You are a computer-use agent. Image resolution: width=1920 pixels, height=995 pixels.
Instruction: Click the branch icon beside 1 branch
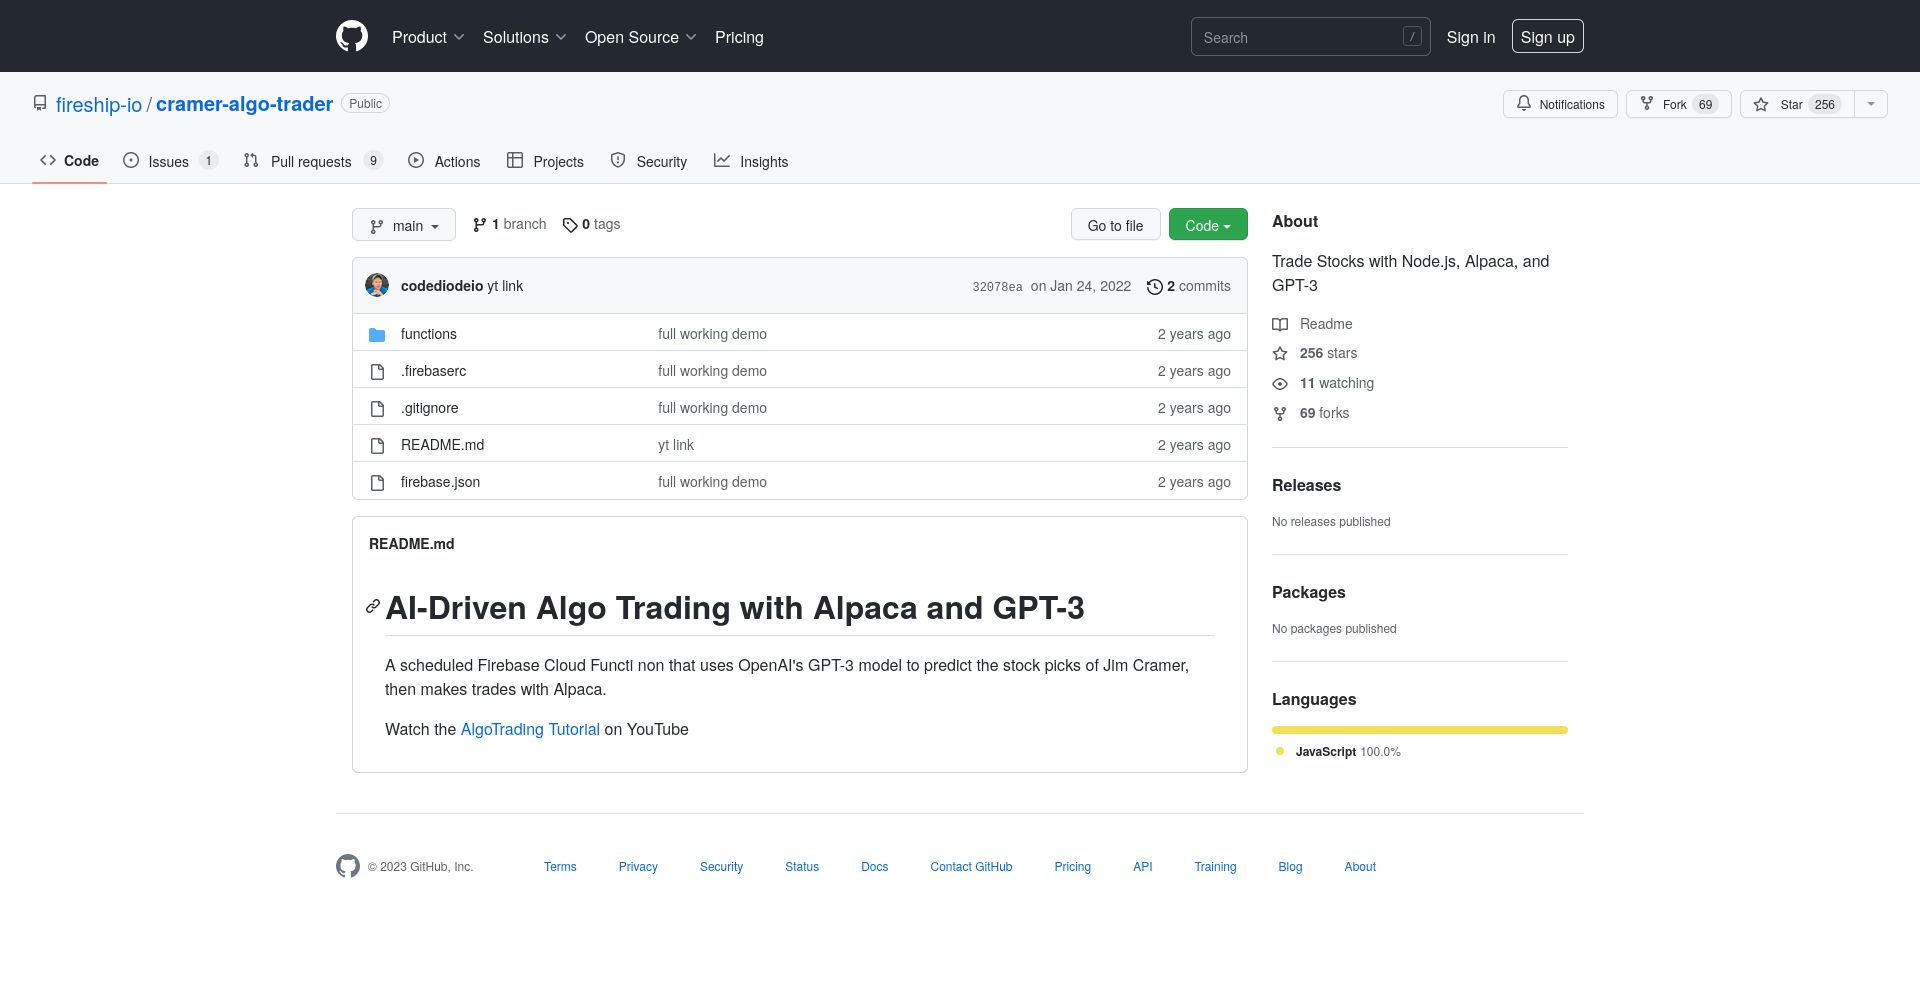click(480, 225)
